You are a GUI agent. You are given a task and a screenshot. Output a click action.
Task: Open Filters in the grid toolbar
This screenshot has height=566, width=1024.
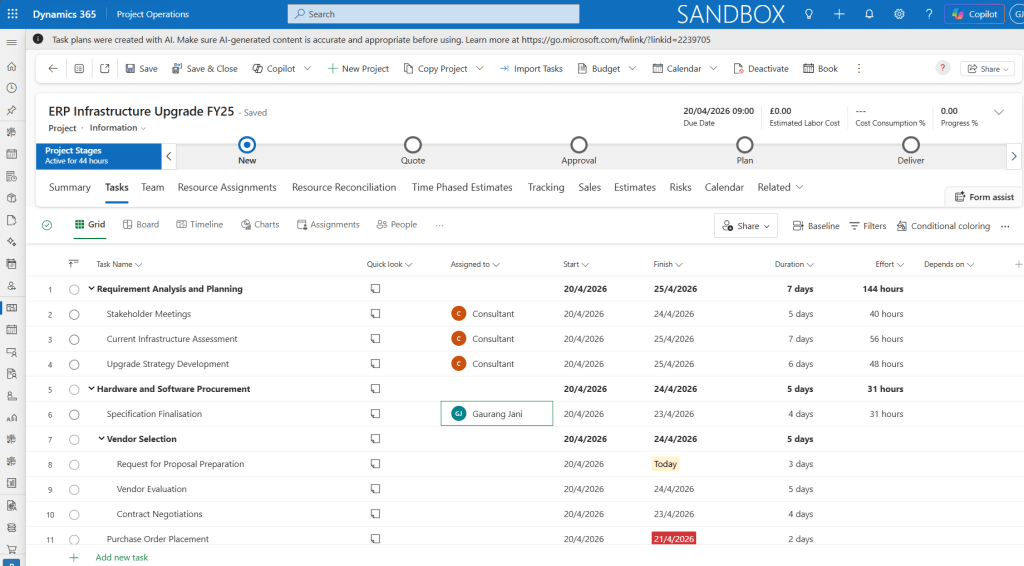(867, 226)
